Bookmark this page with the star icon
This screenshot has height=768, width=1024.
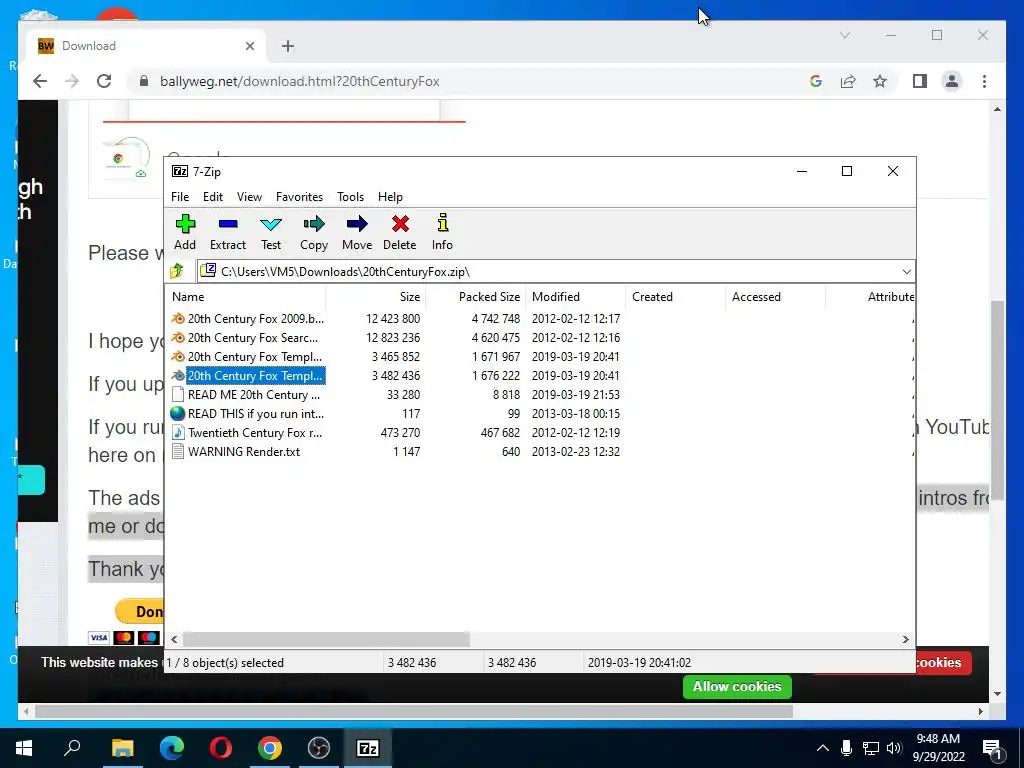click(880, 81)
